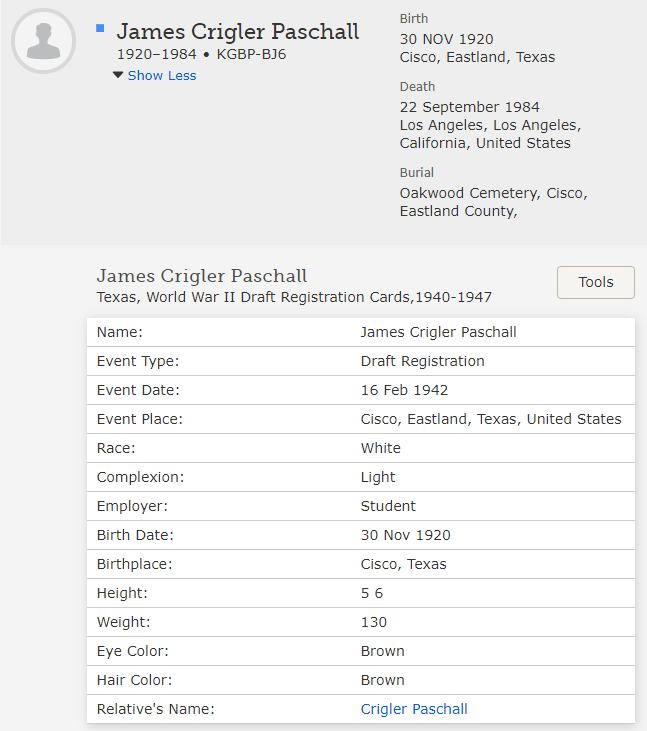The height and width of the screenshot is (731, 647).
Task: Click the Employer value Student
Action: [x=388, y=506]
